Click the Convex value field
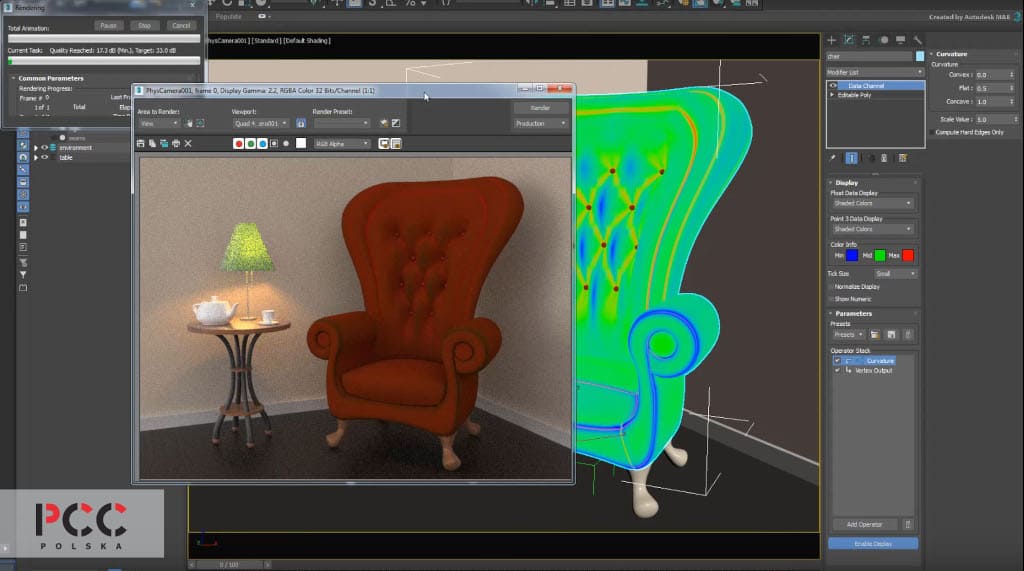Image resolution: width=1024 pixels, height=571 pixels. (x=991, y=75)
